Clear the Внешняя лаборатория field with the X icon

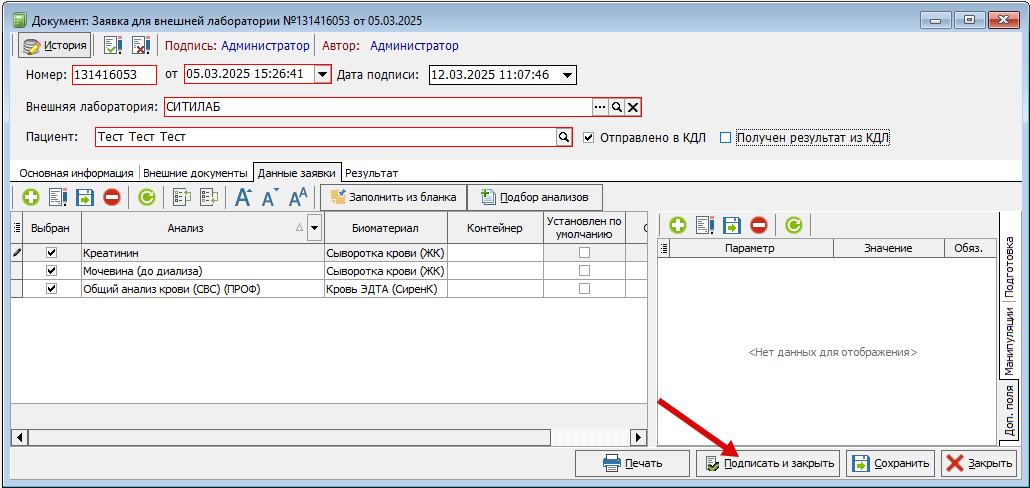(x=633, y=107)
